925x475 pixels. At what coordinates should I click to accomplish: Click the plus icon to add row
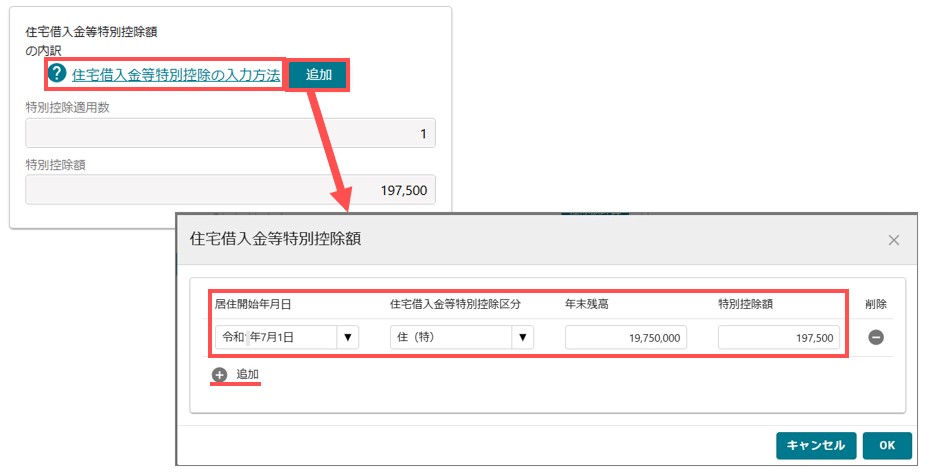click(219, 375)
